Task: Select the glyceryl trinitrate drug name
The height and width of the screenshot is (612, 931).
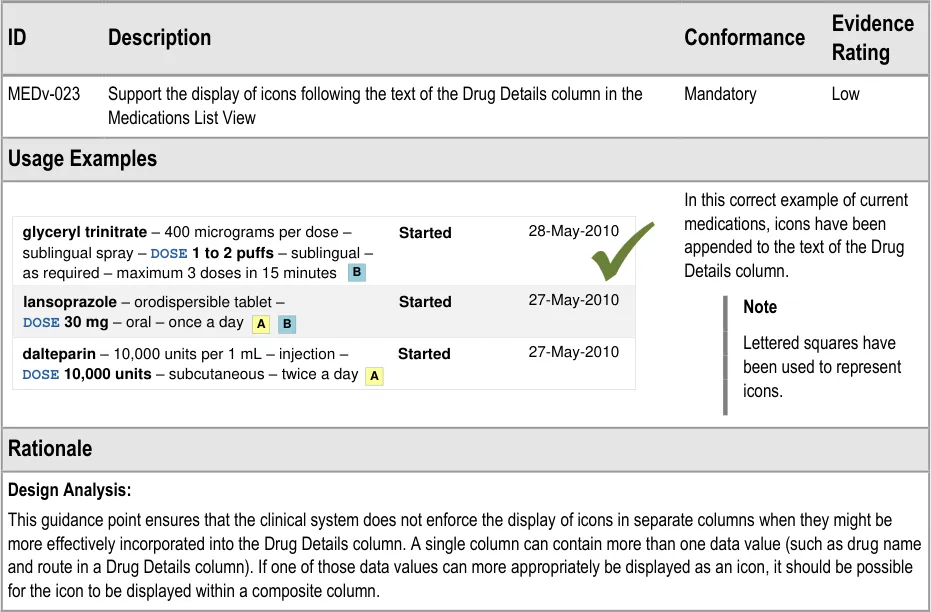Action: pos(85,232)
